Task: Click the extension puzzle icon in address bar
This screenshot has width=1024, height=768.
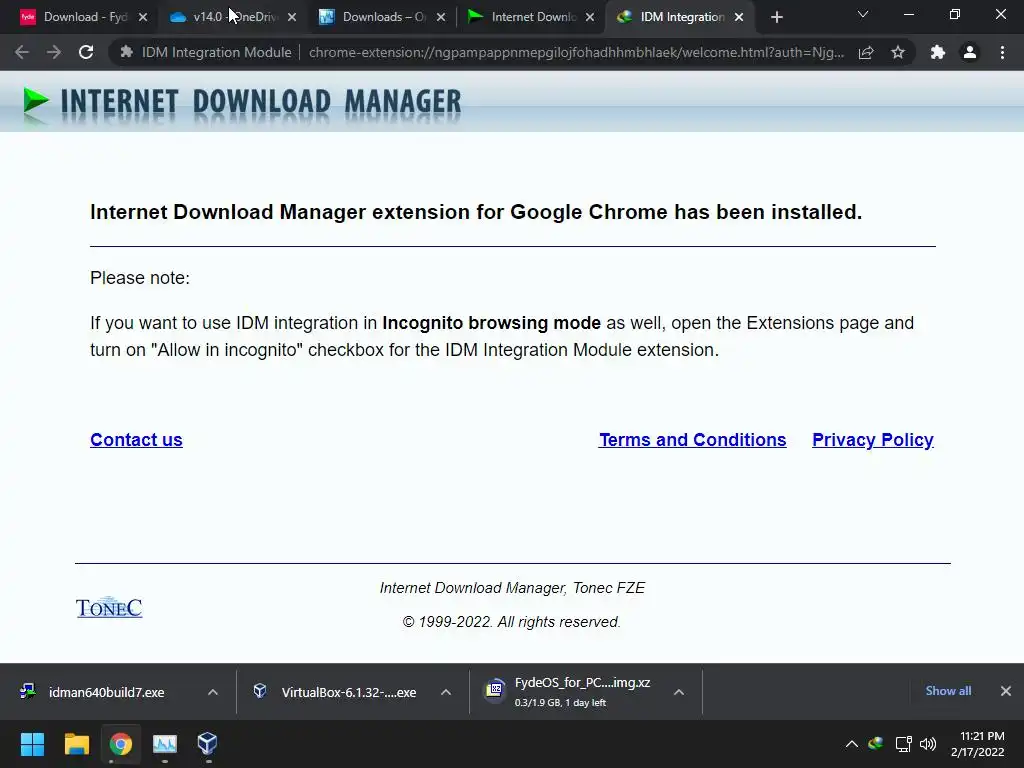Action: pos(127,52)
